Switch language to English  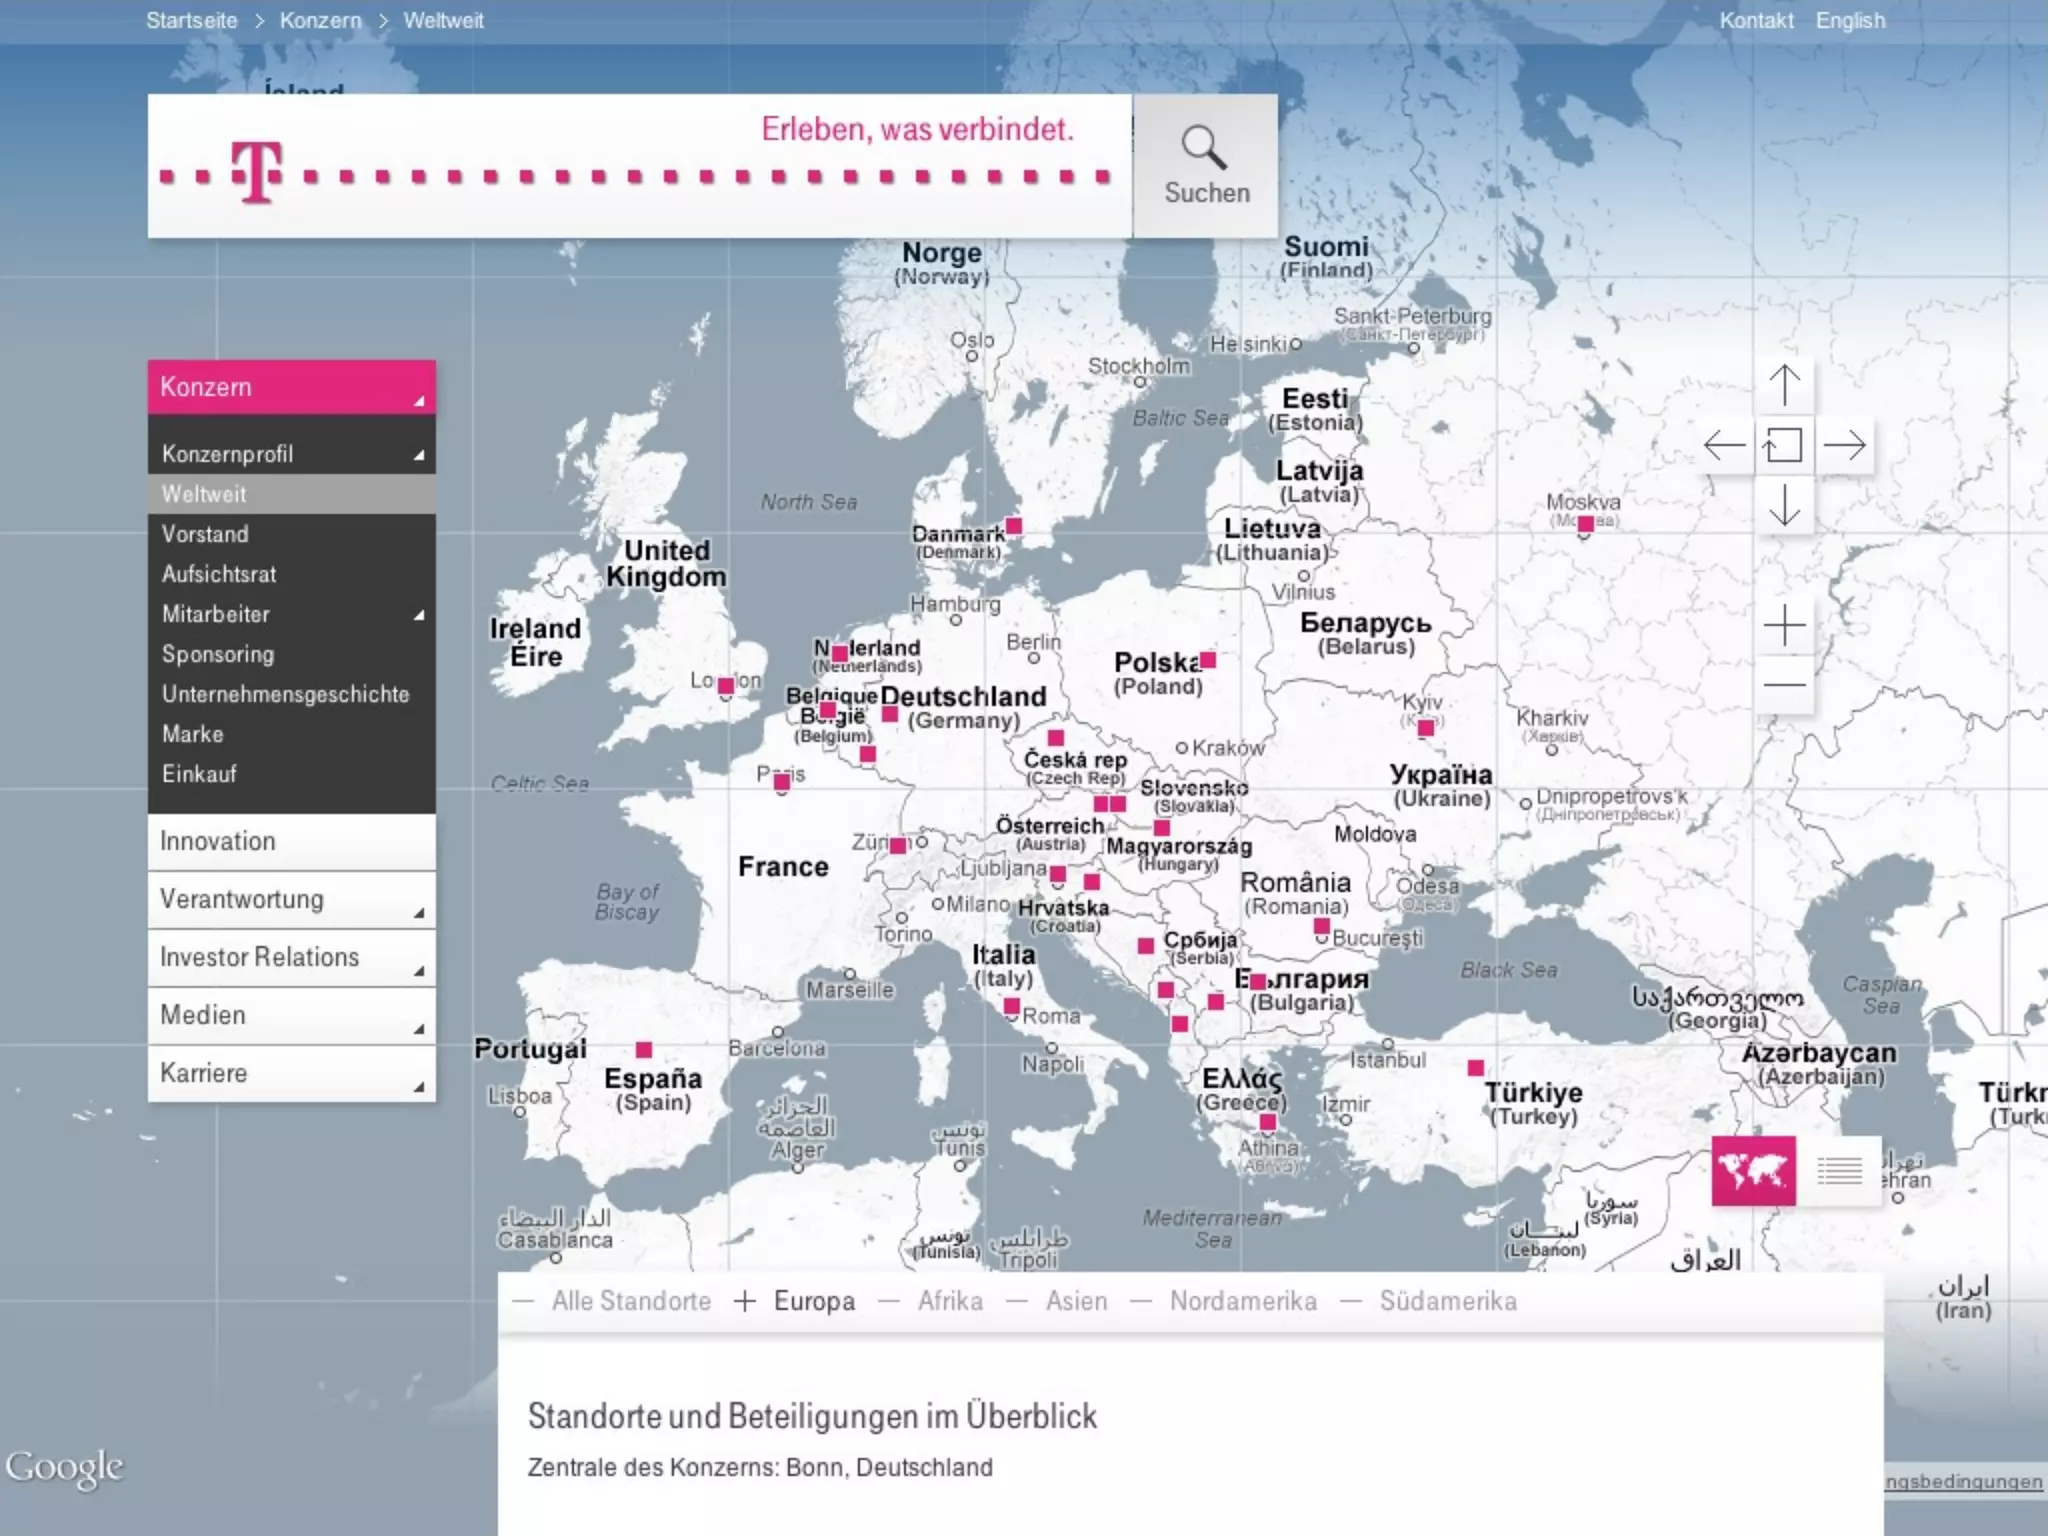coord(1850,20)
